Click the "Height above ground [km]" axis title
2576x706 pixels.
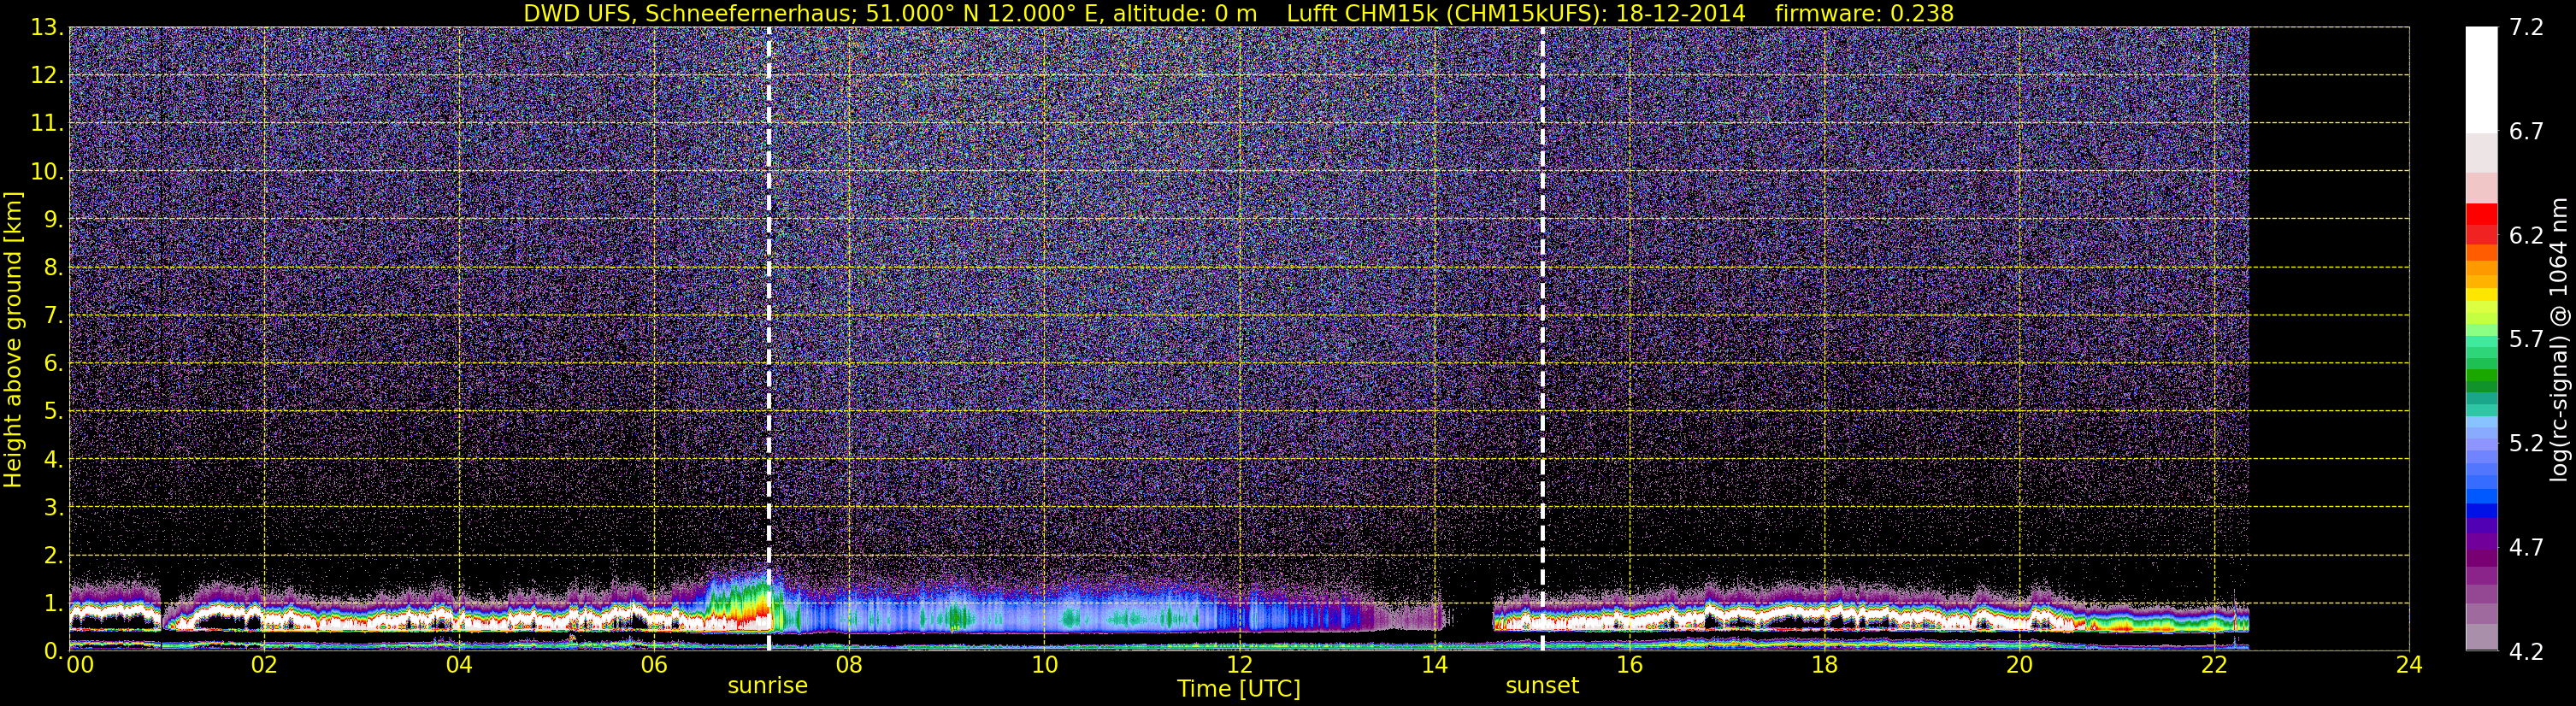click(x=13, y=339)
